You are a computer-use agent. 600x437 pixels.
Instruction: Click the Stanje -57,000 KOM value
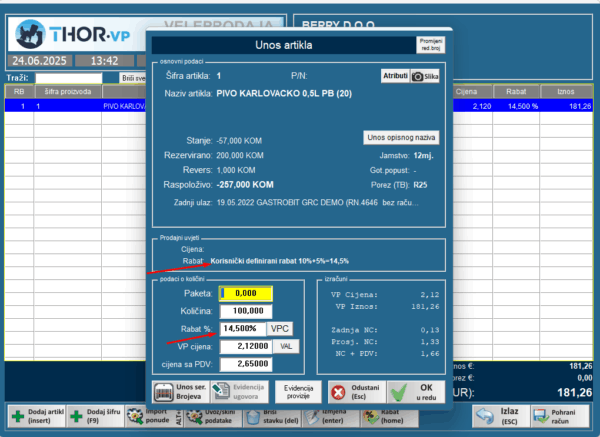[x=239, y=141]
